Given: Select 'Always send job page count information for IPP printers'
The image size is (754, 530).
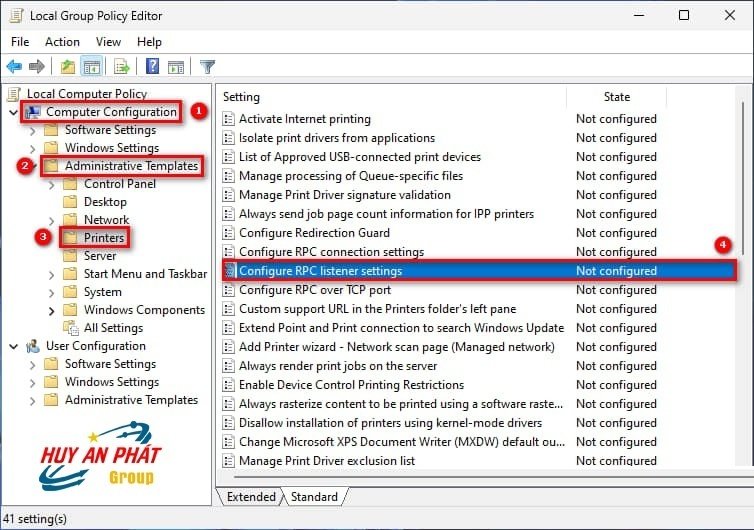Looking at the screenshot, I should pos(387,214).
